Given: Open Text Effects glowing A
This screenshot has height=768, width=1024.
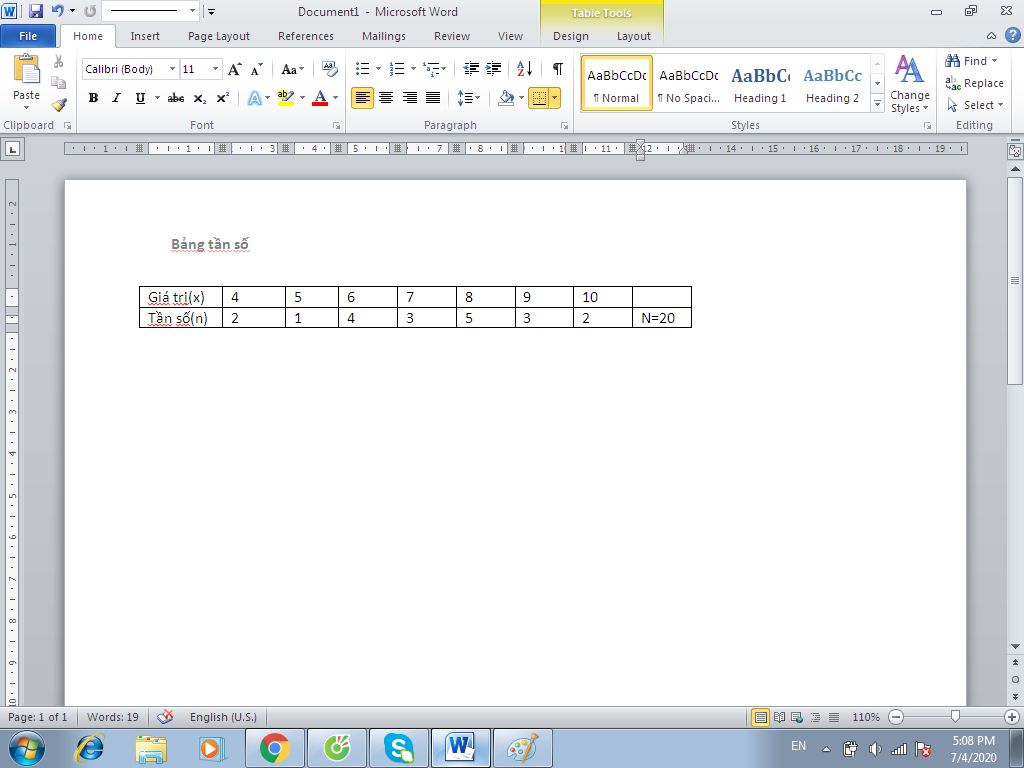Looking at the screenshot, I should tap(255, 98).
